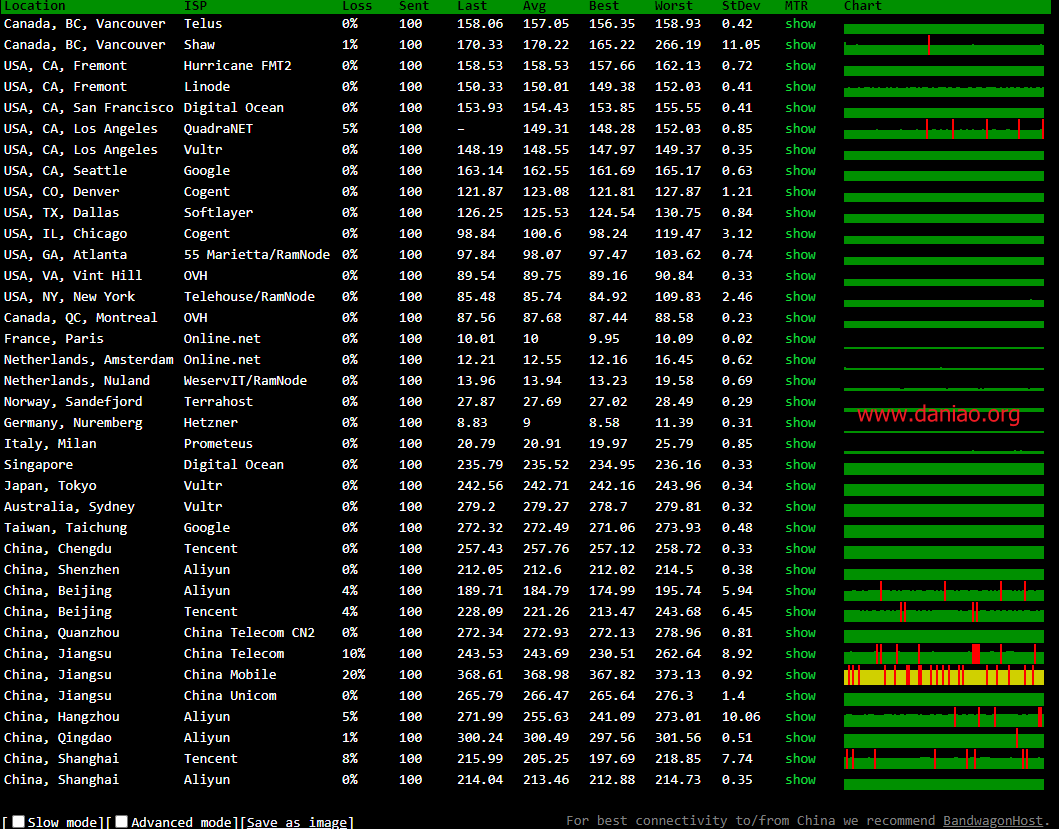This screenshot has height=829, width=1059.
Task: Show MTR for Jiangsu China Mobile
Action: [800, 674]
